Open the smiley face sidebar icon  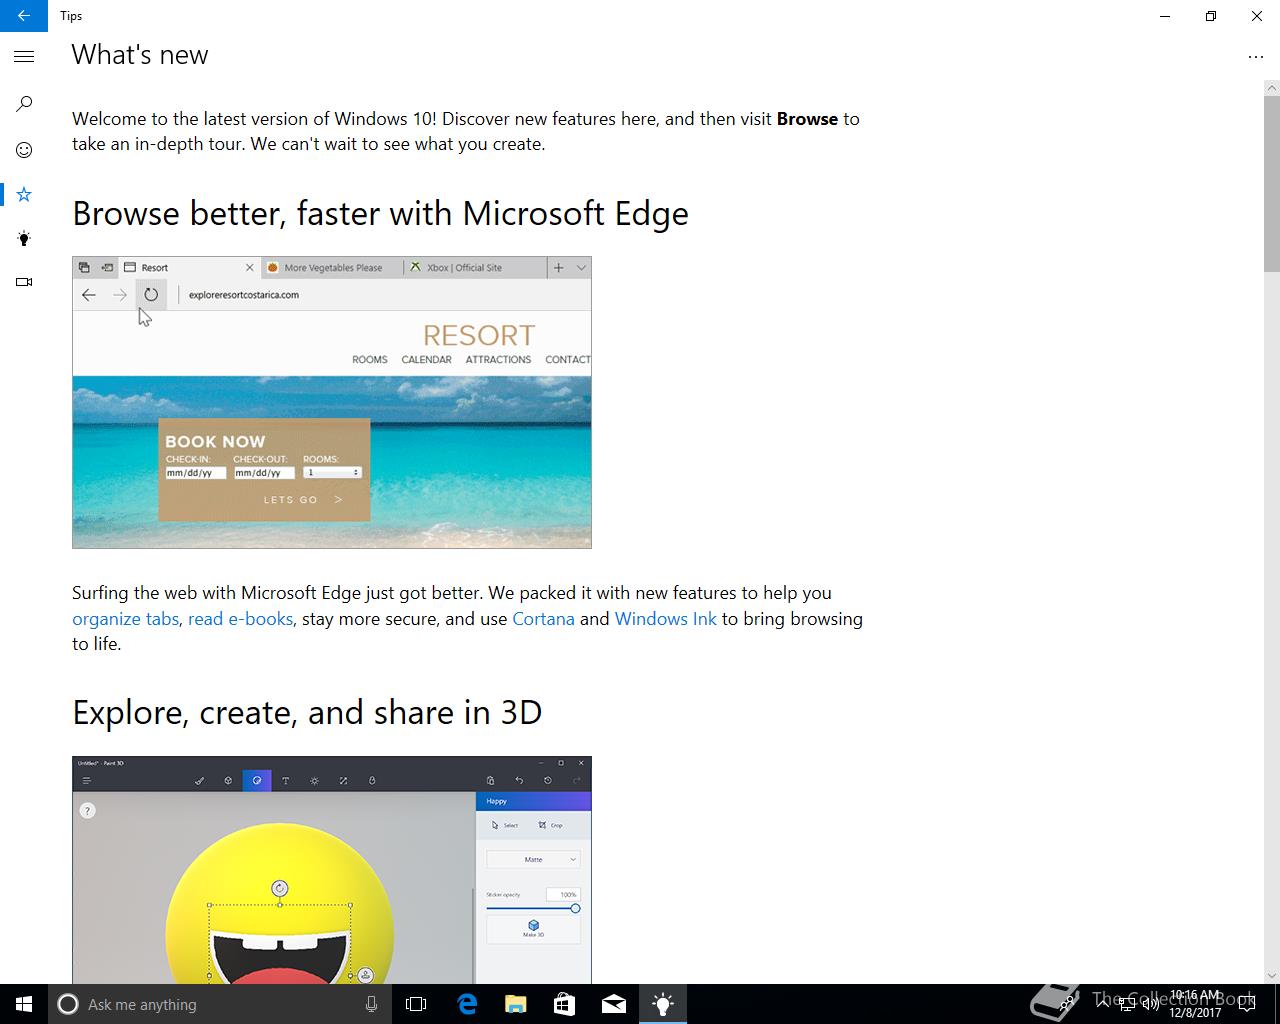(24, 150)
